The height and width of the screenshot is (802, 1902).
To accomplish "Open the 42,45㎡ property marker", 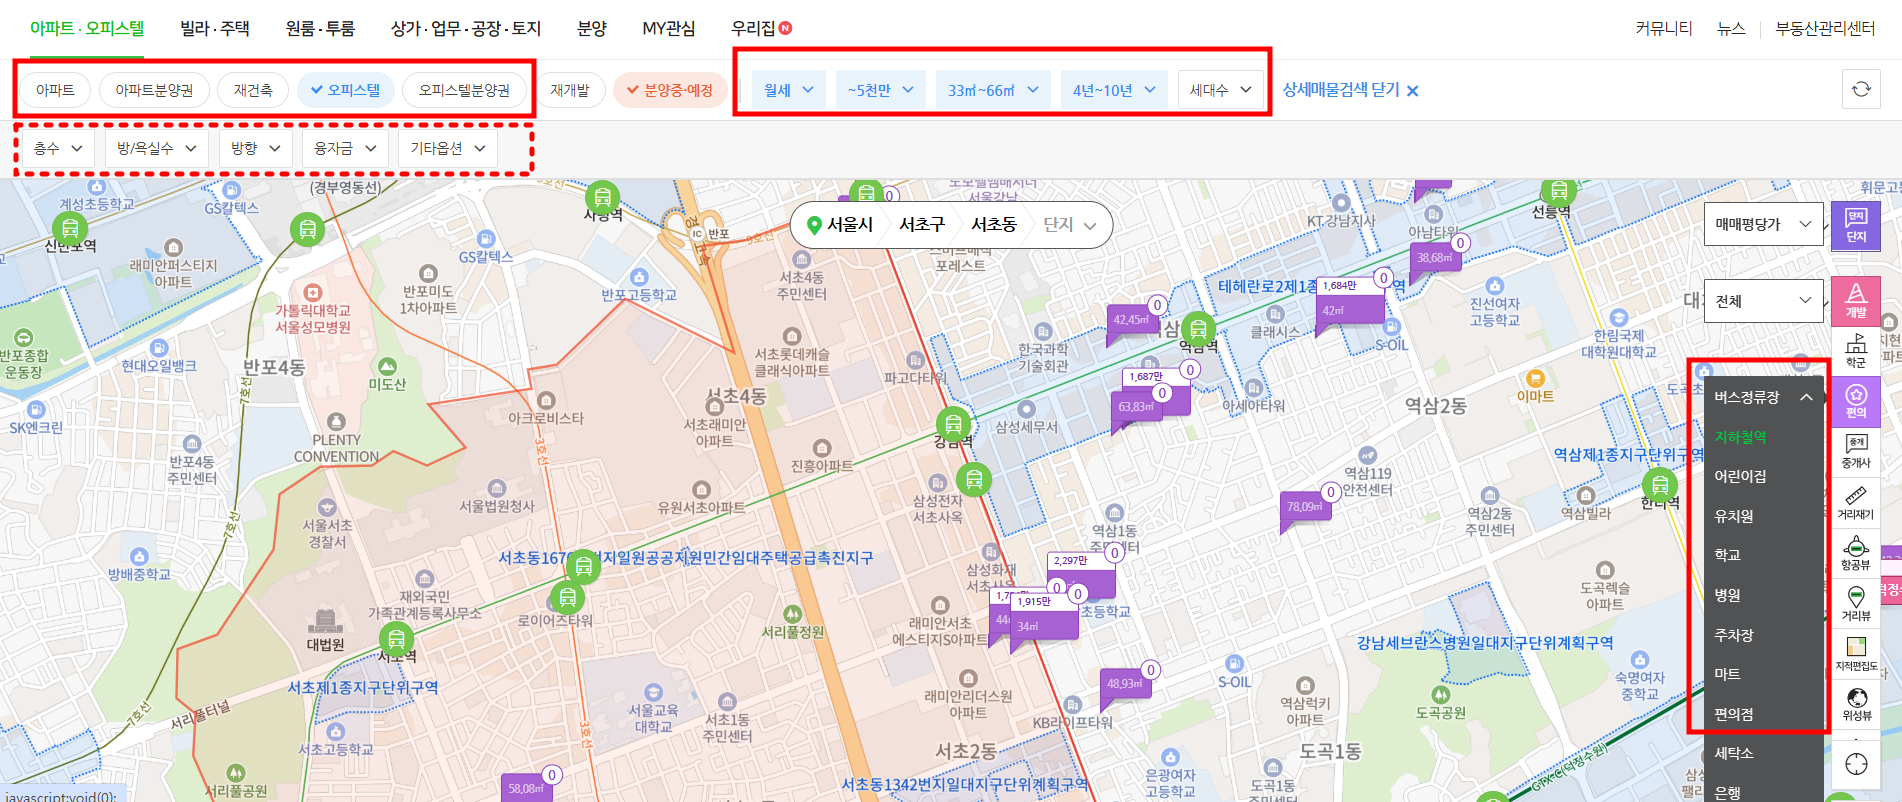I will [x=1131, y=321].
